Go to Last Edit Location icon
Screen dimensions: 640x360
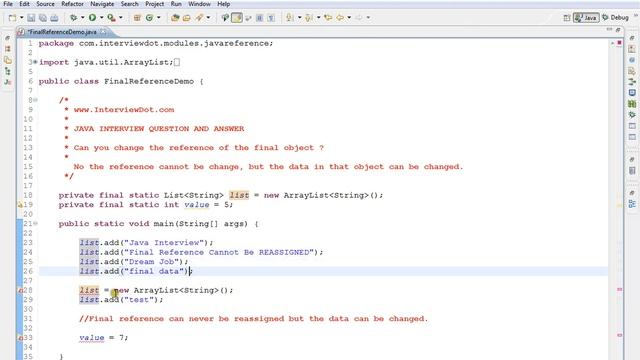pos(328,18)
